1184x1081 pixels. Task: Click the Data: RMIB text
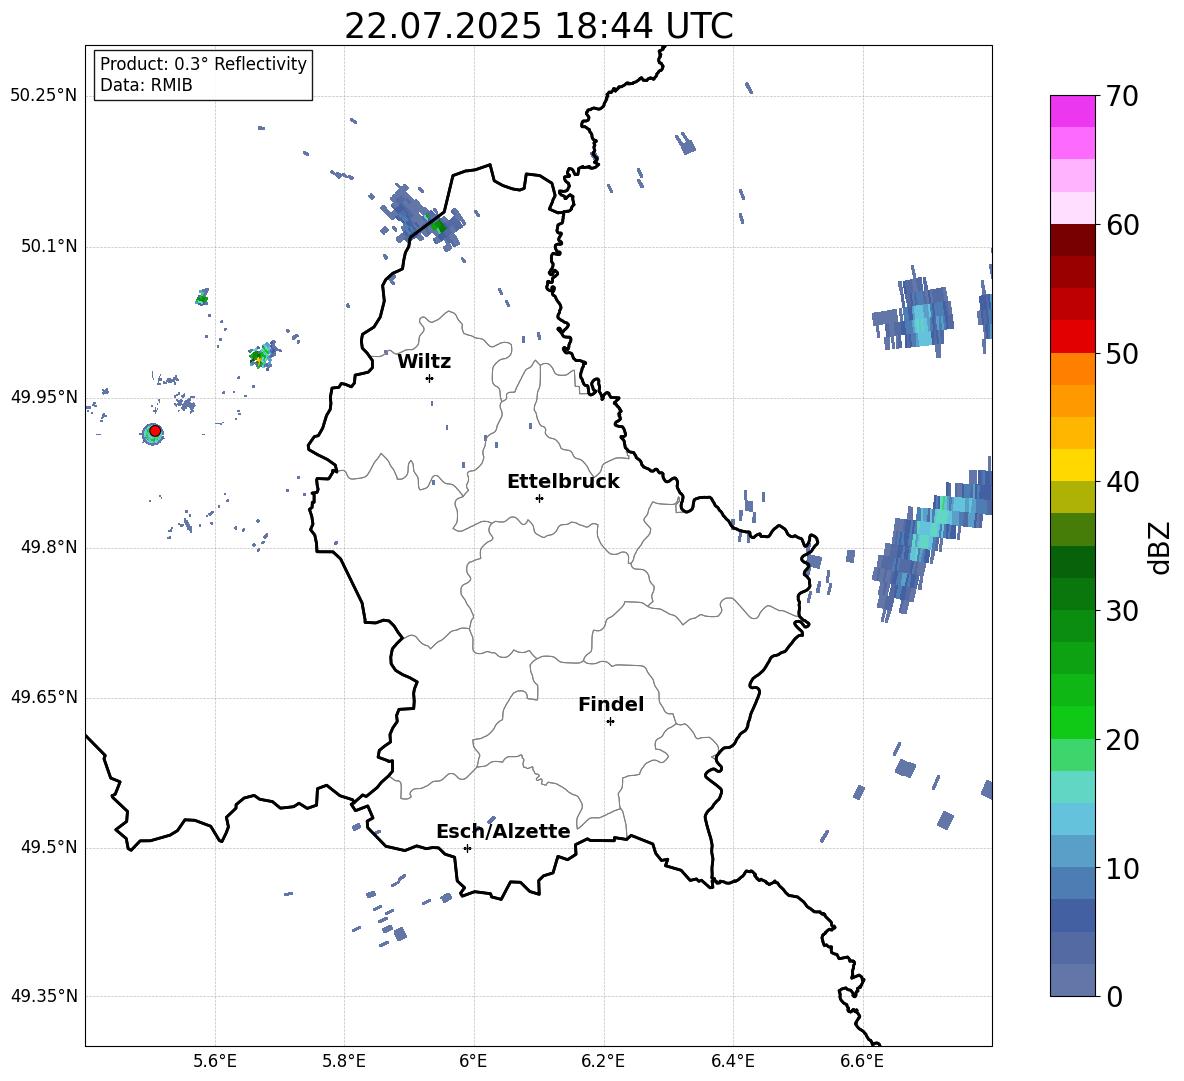146,85
